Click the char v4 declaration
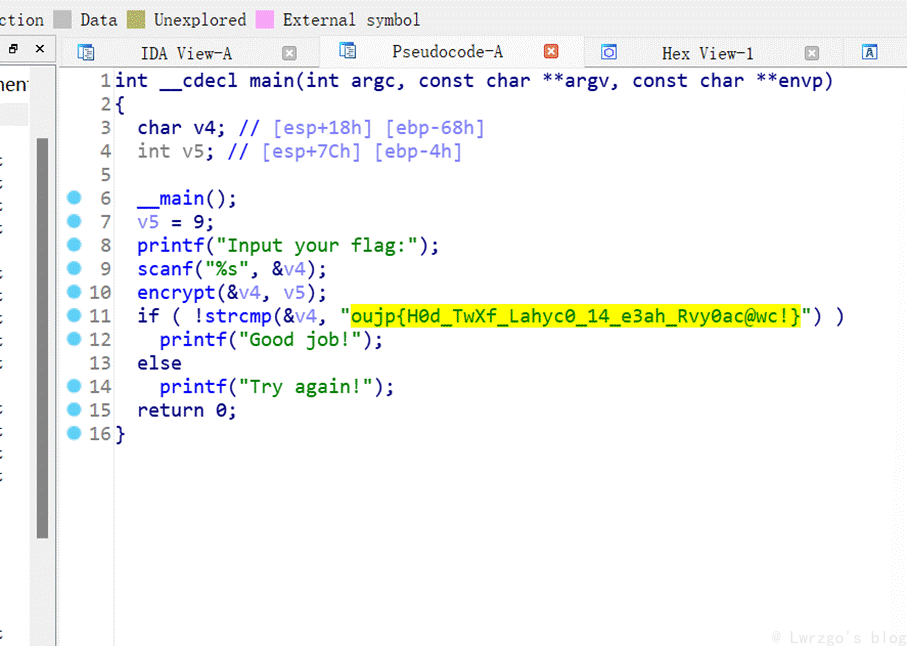The image size is (907, 646). click(181, 128)
